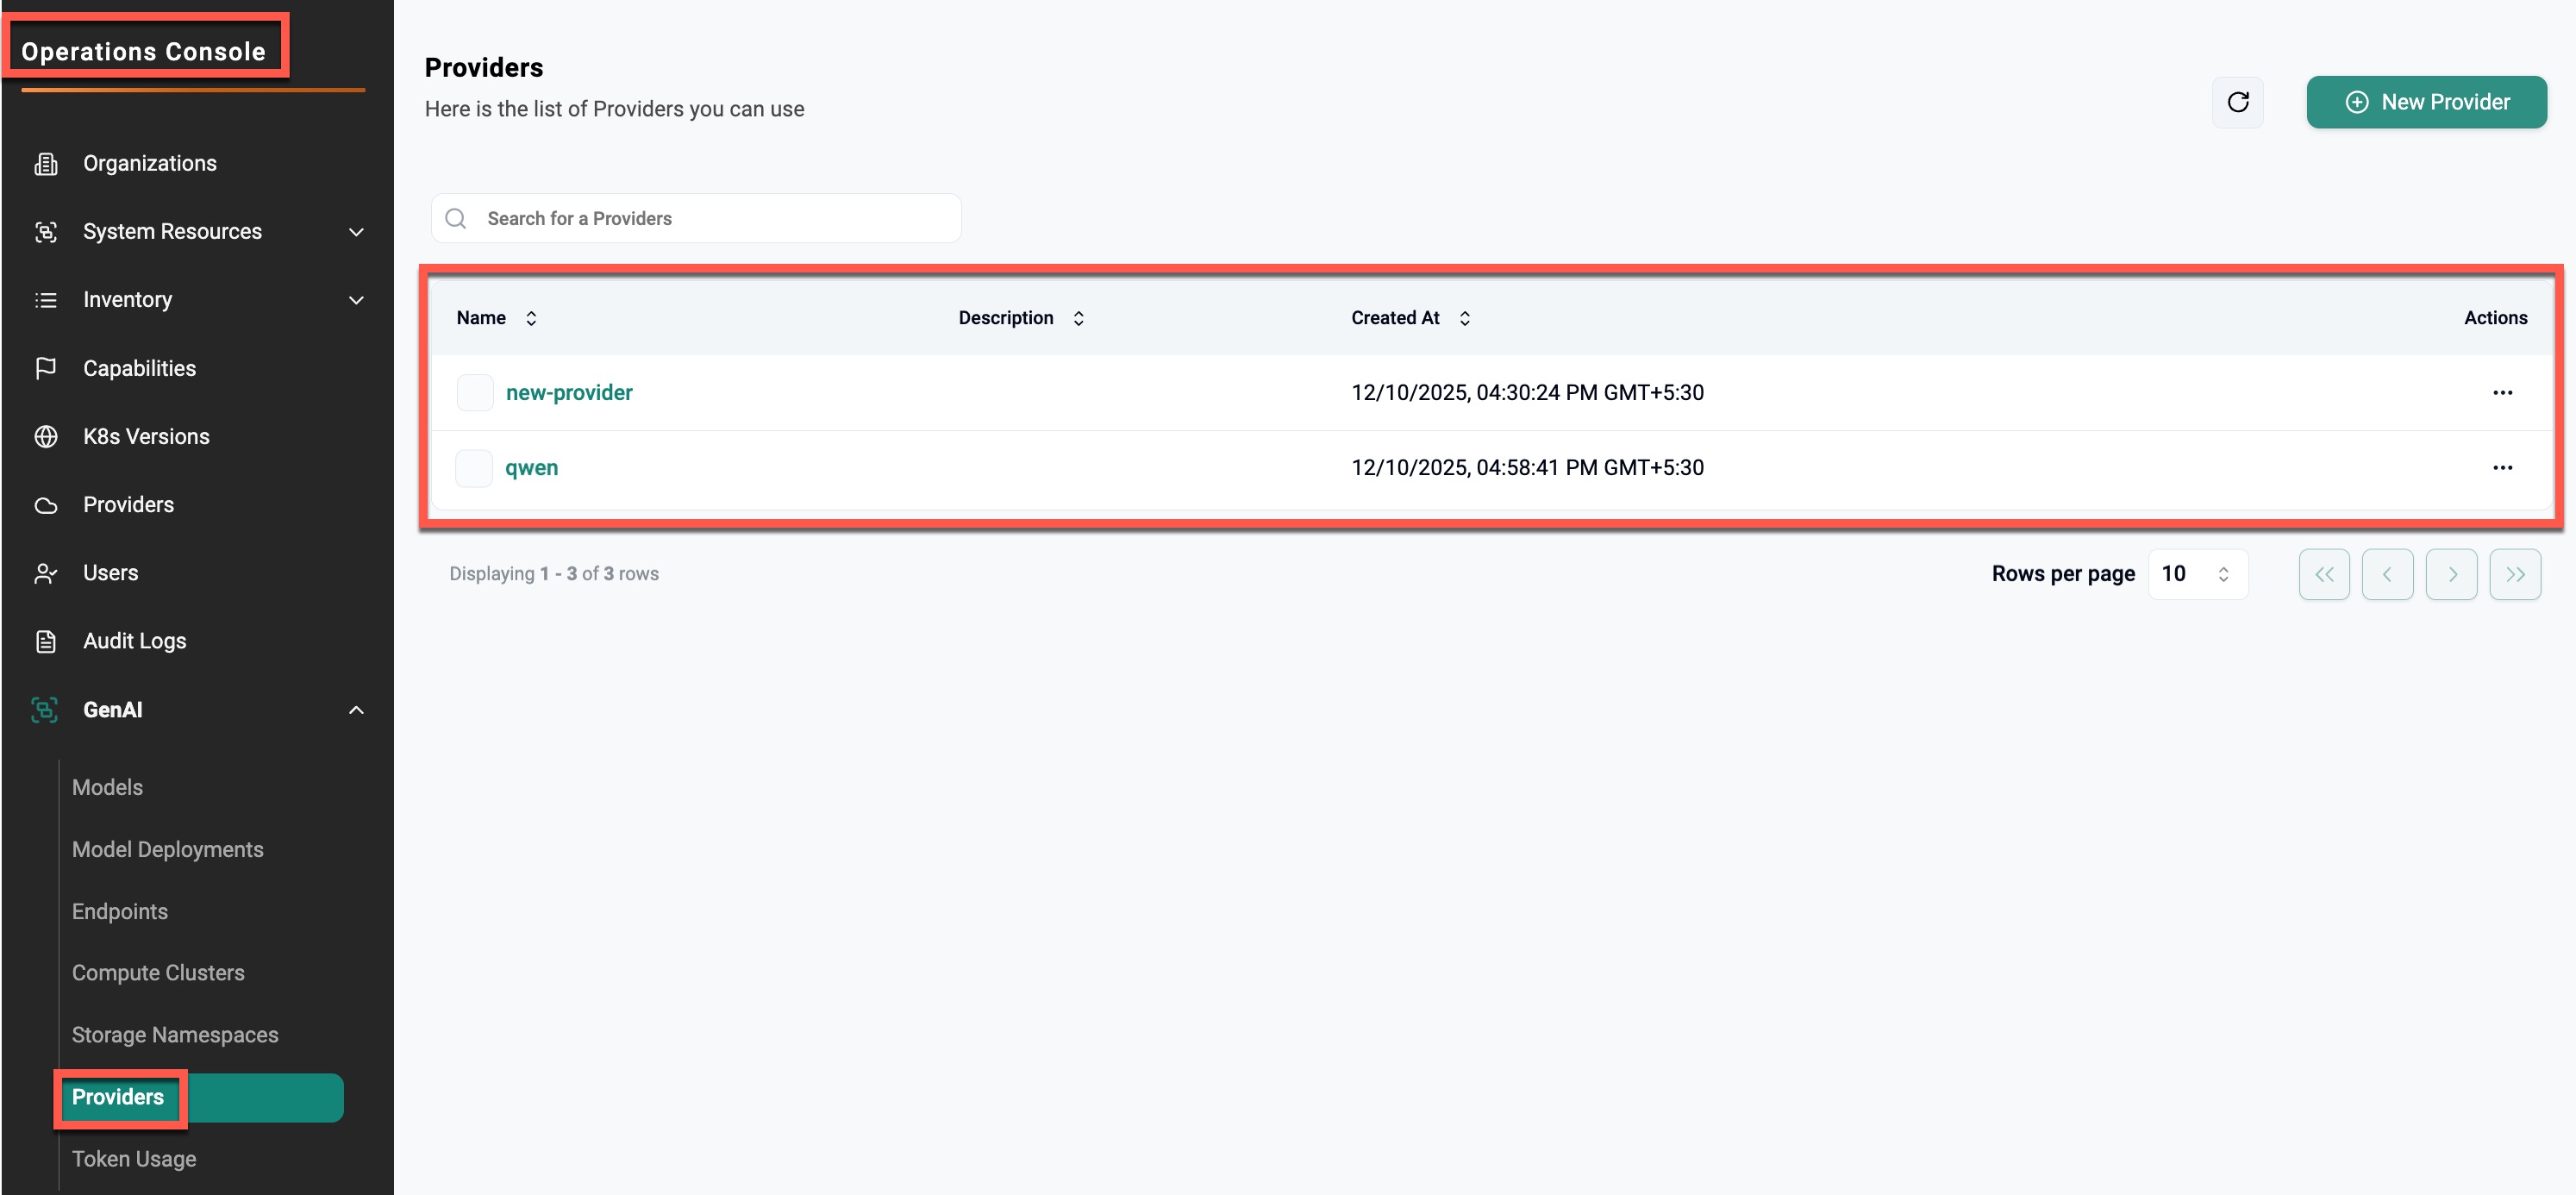Expand the System Resources menu
This screenshot has width=2576, height=1195.
[x=356, y=232]
